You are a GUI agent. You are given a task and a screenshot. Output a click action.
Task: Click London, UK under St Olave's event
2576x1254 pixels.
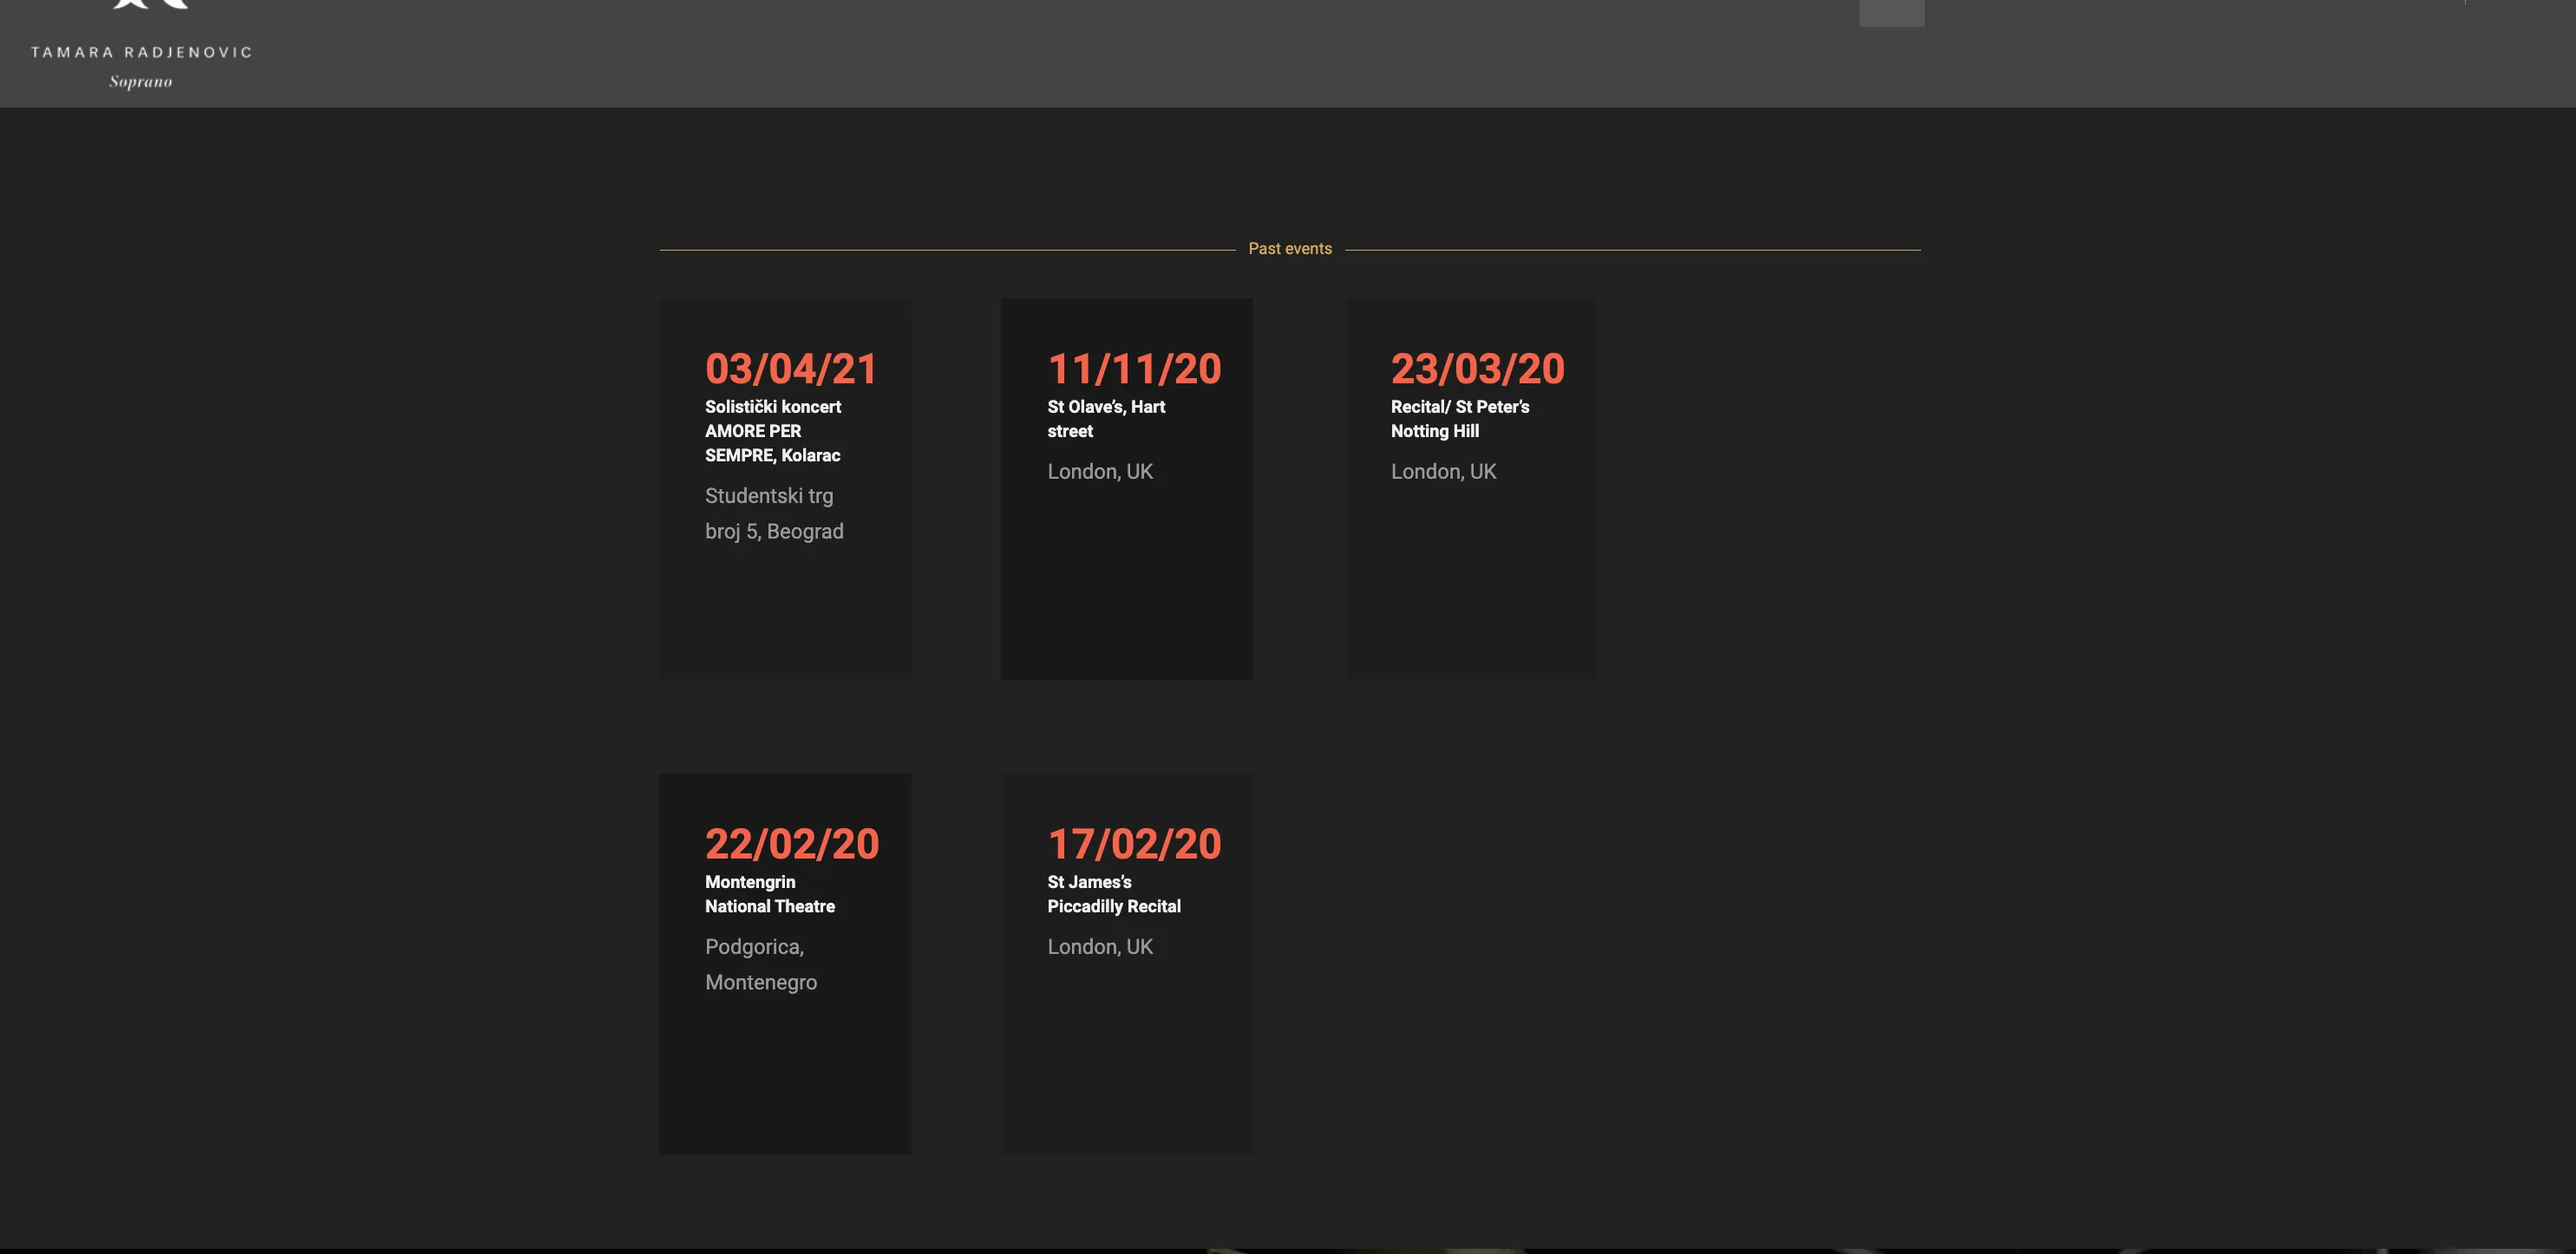tap(1100, 471)
